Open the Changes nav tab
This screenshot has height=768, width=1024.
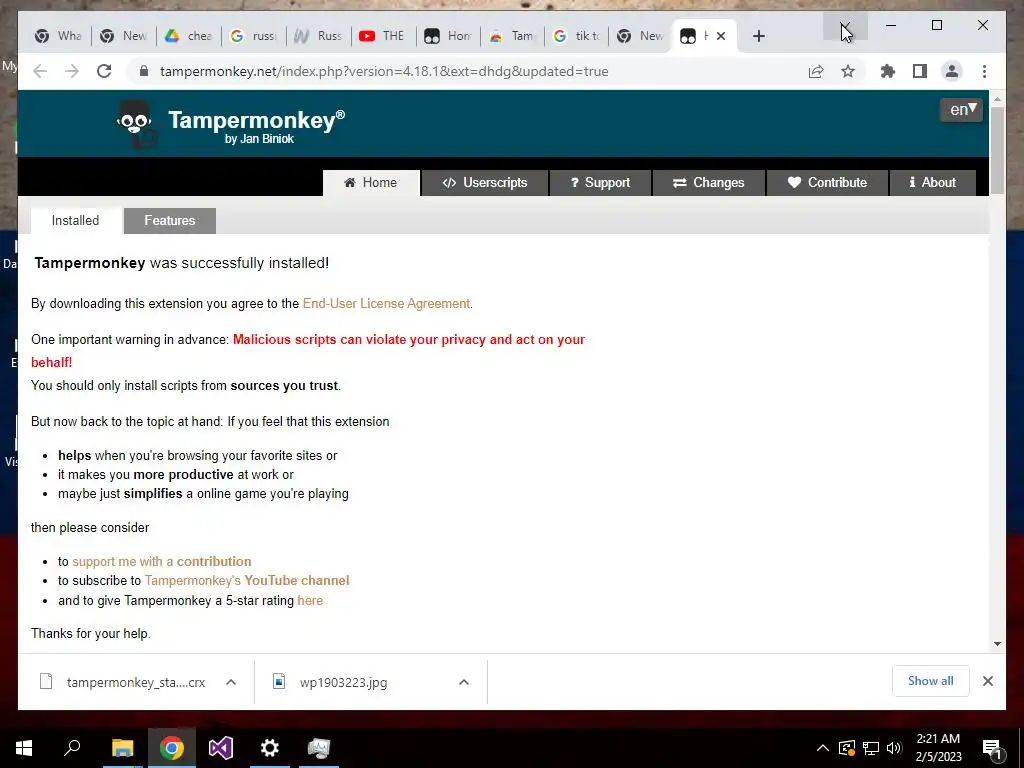[x=709, y=183]
